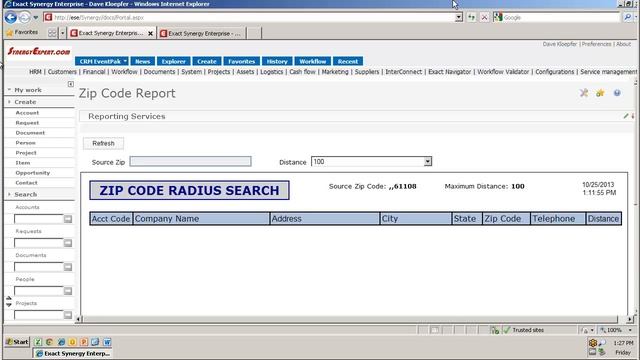640x360 pixels.
Task: Open the Customers link in navigation
Action: (x=62, y=72)
